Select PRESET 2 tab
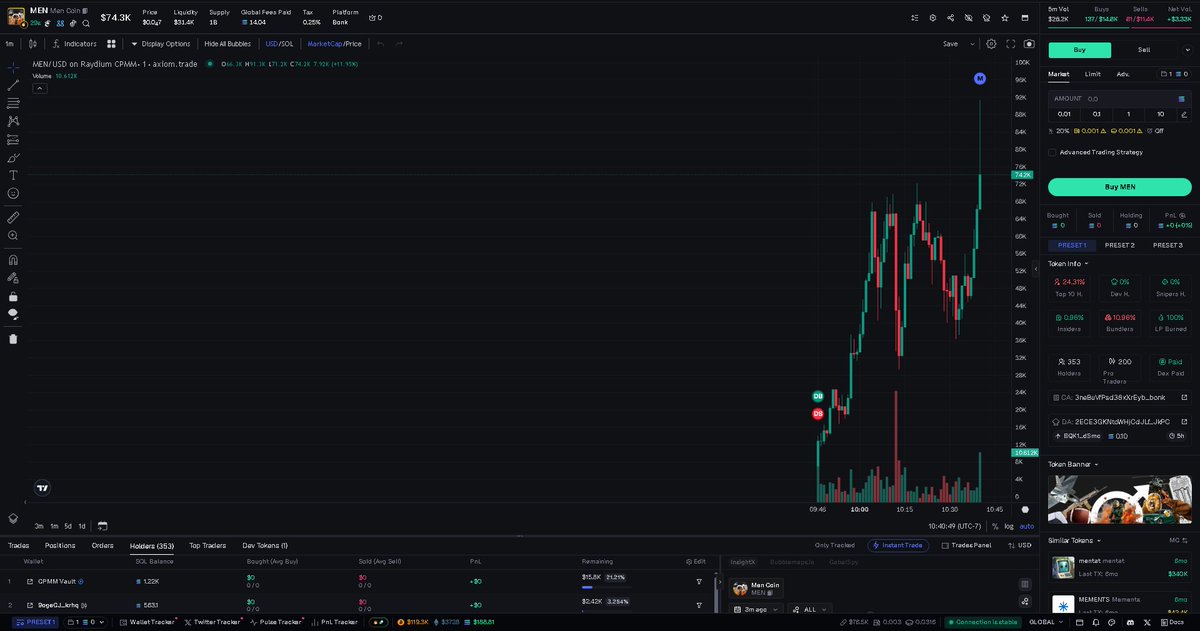This screenshot has height=631, width=1200. (1119, 245)
